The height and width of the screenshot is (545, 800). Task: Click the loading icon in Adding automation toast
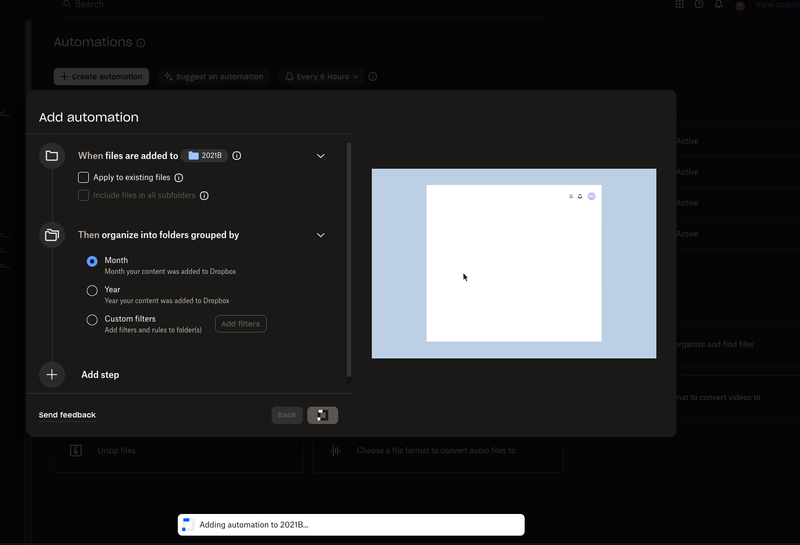187,525
